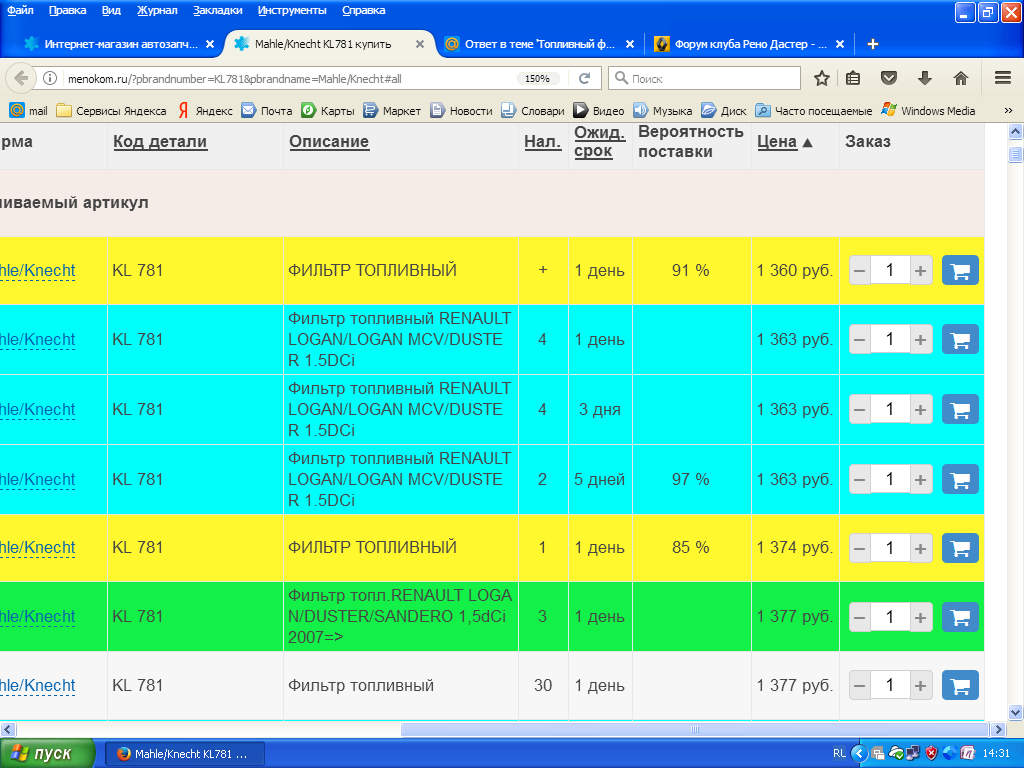The width and height of the screenshot is (1024, 768).
Task: Increase quantity for the 1 374 руб. row
Action: point(920,548)
